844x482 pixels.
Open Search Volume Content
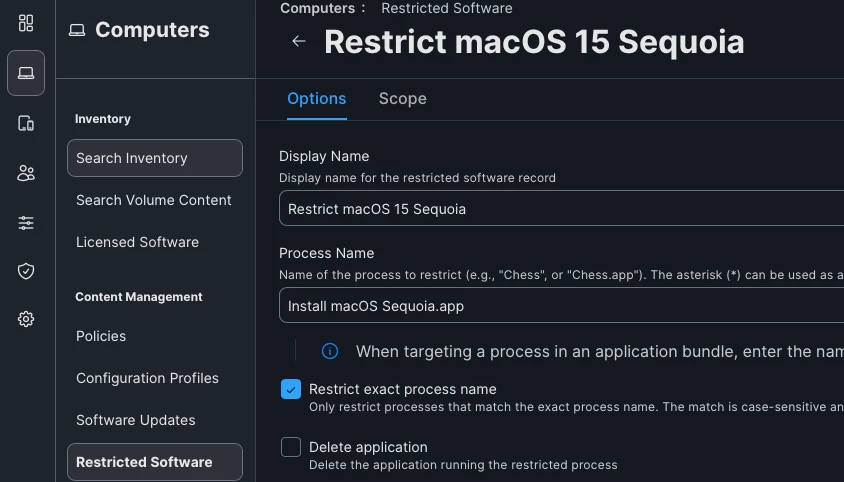point(154,200)
